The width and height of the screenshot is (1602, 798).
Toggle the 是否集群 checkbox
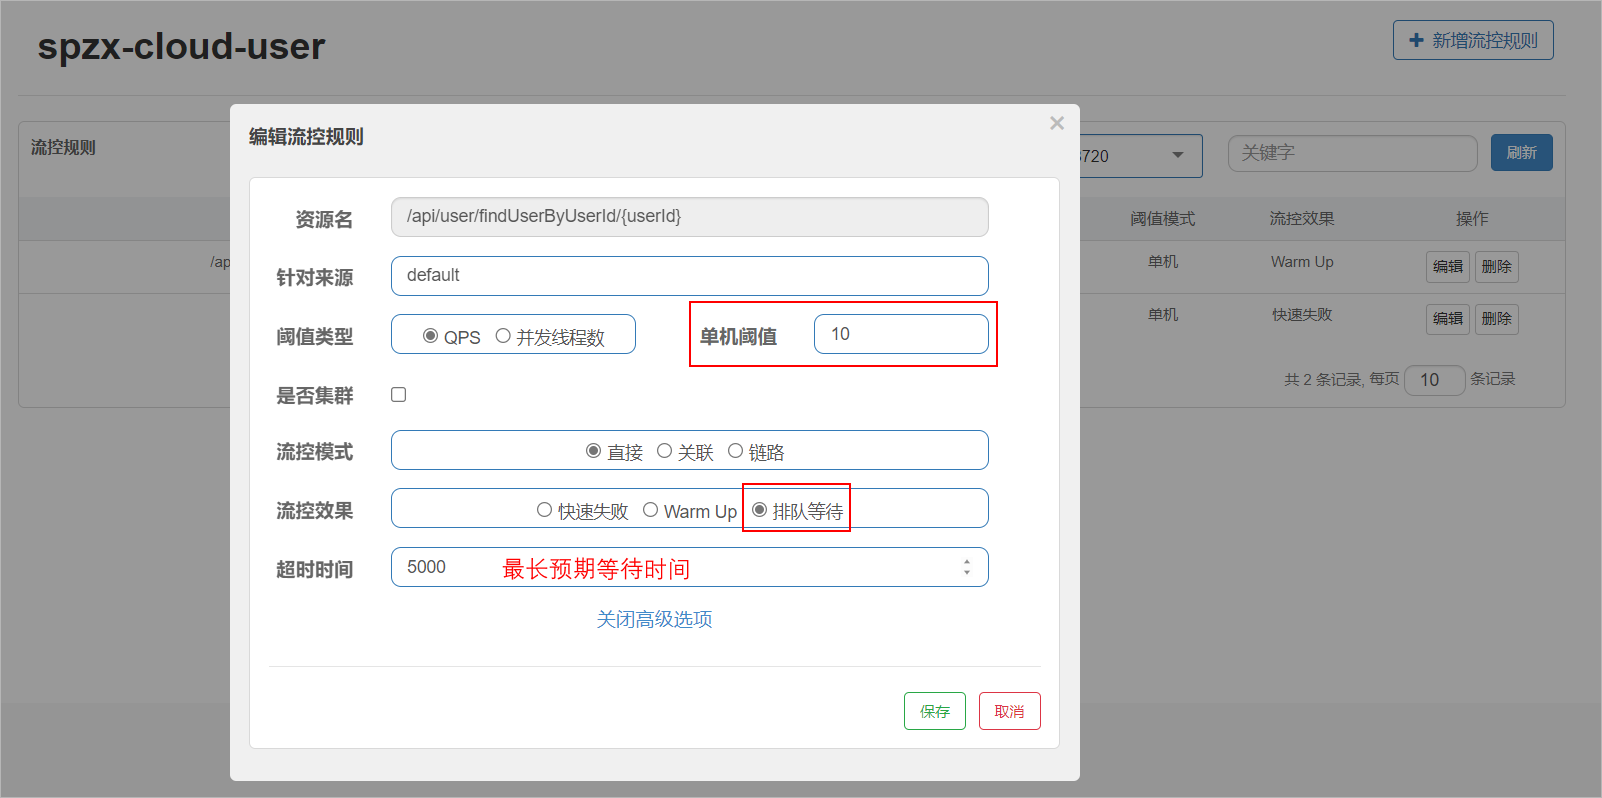(x=399, y=395)
